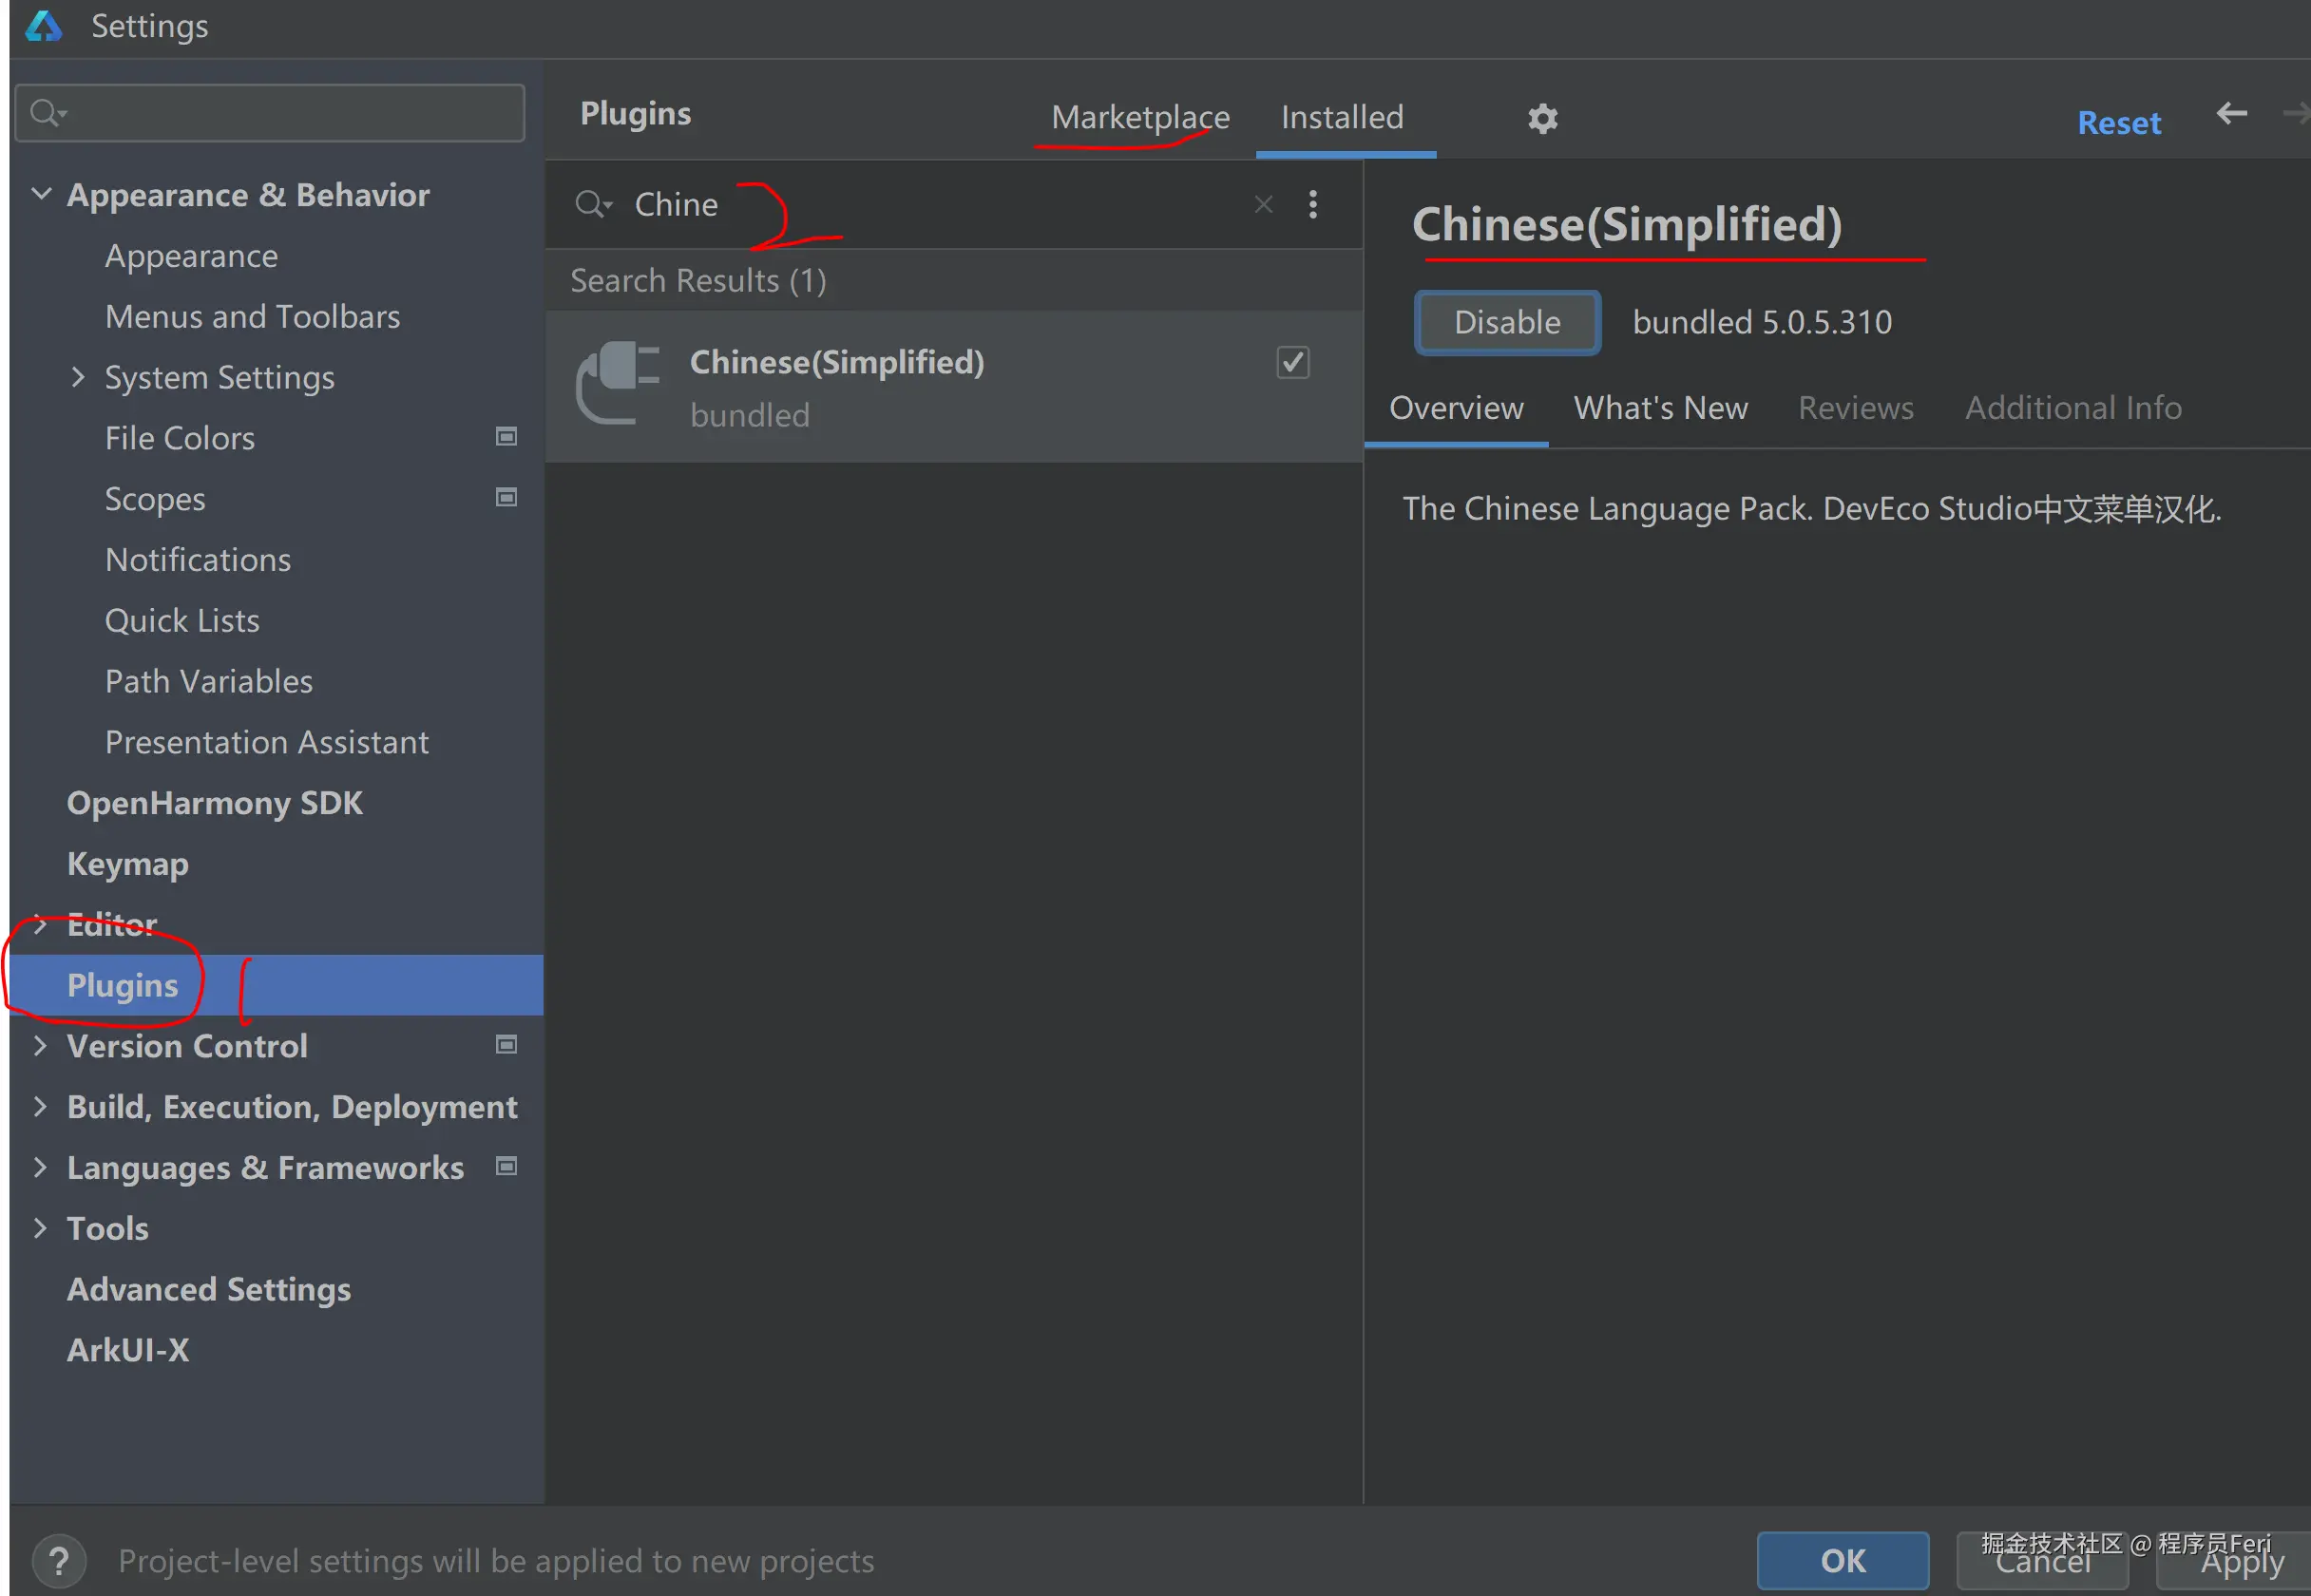Expand the Tools settings node

[40, 1228]
